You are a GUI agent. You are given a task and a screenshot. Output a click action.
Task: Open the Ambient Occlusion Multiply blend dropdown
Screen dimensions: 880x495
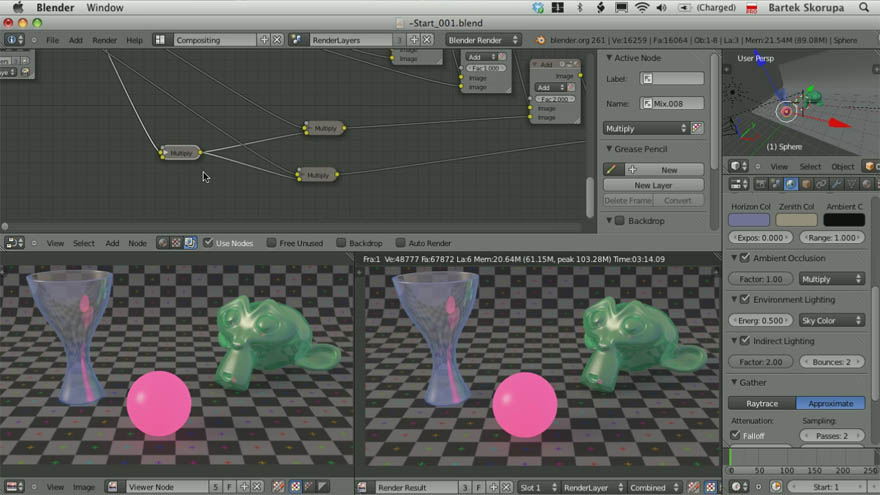[831, 279]
